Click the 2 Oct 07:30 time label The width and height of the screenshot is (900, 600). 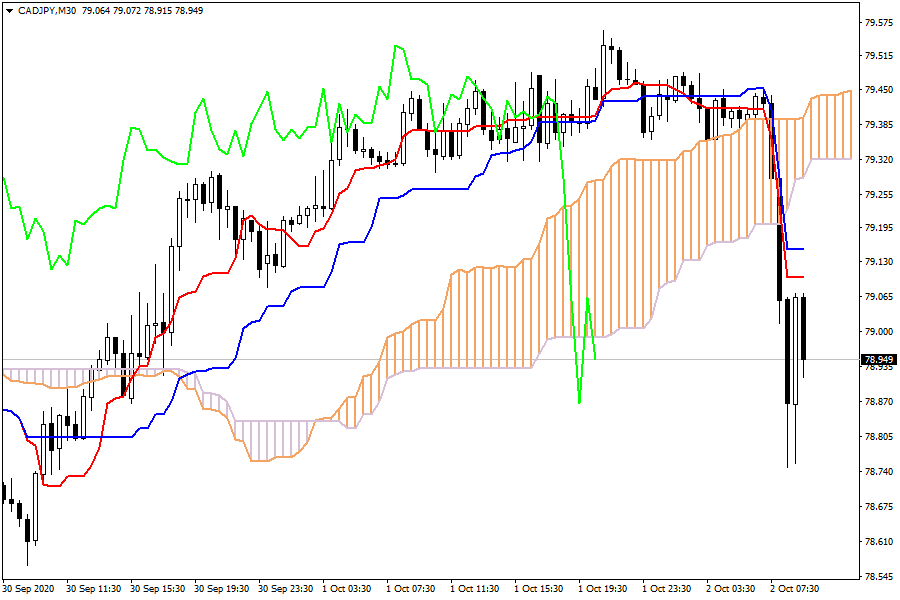pos(796,589)
